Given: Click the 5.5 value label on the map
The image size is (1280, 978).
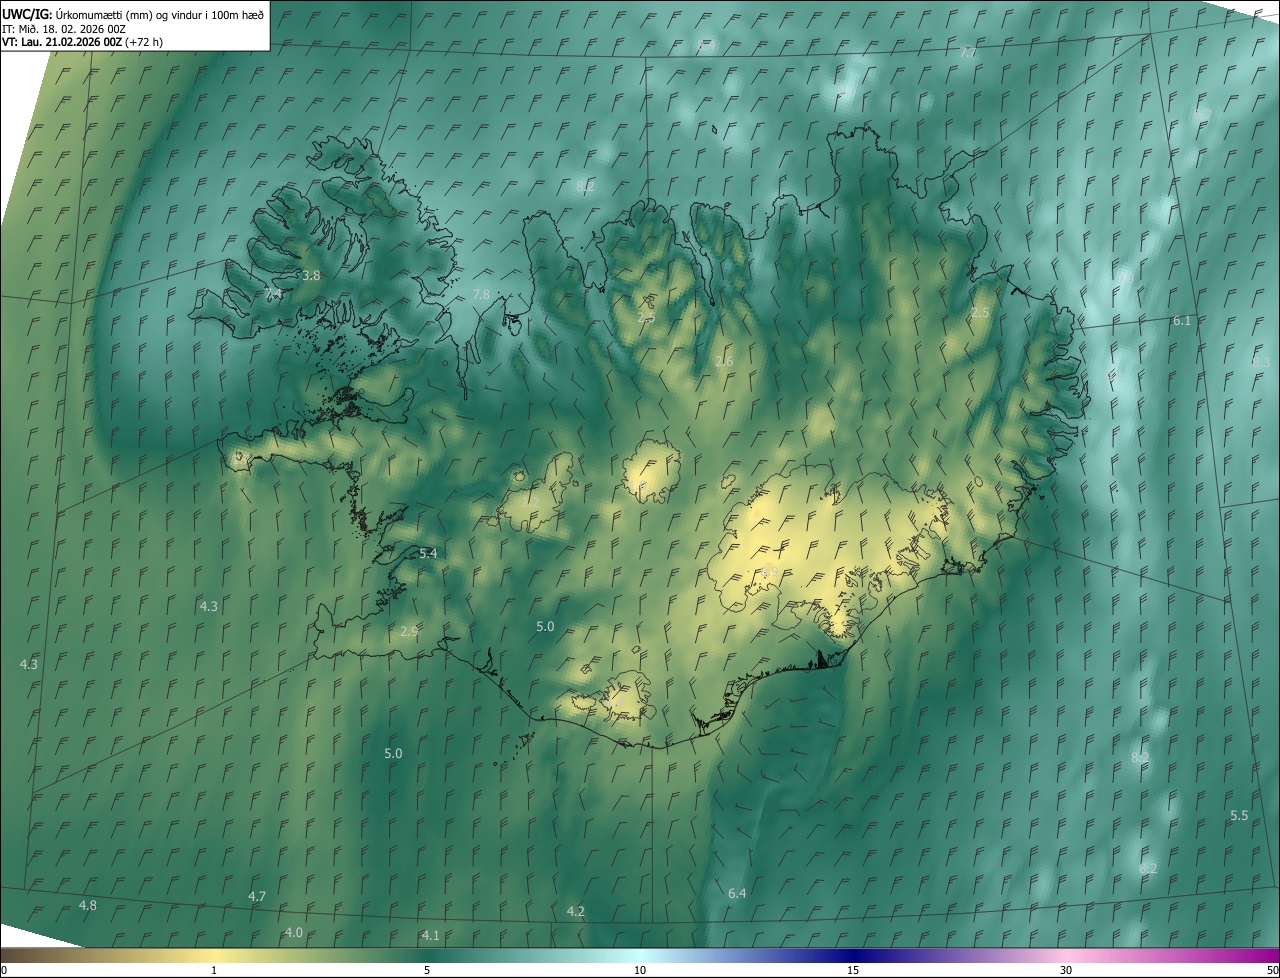Looking at the screenshot, I should point(1239,816).
